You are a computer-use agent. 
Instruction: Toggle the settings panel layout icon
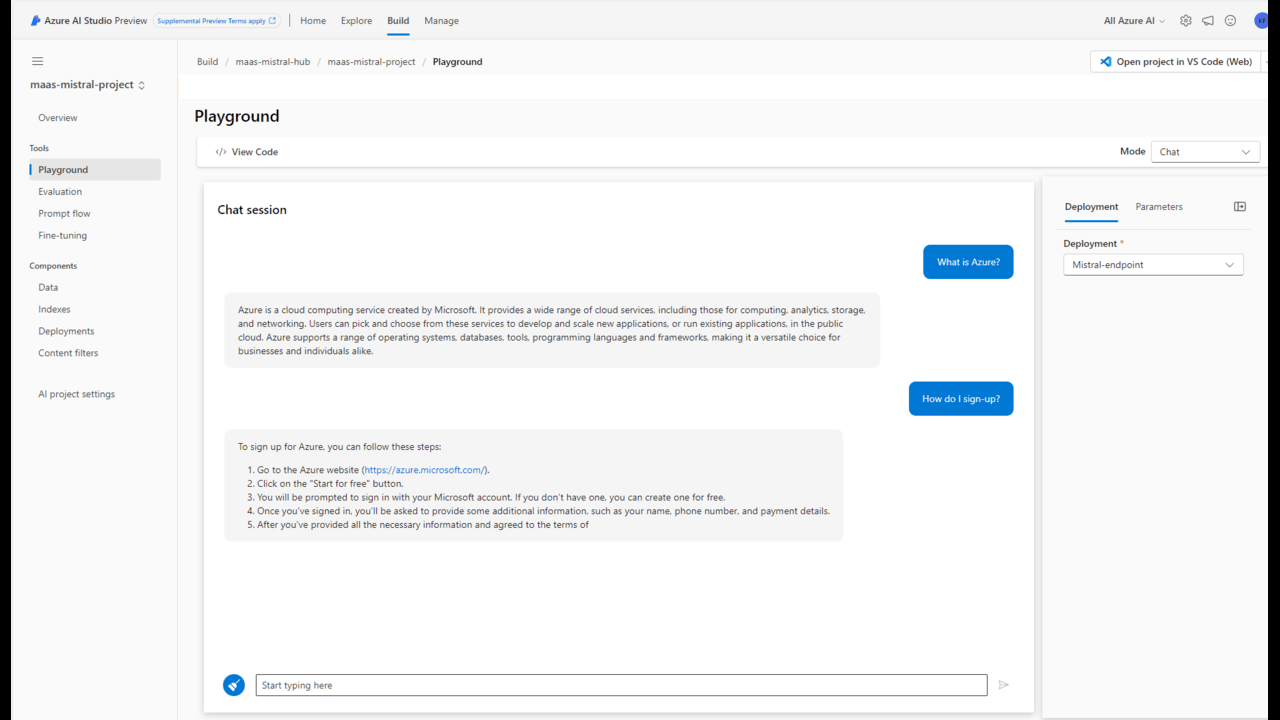(x=1240, y=207)
